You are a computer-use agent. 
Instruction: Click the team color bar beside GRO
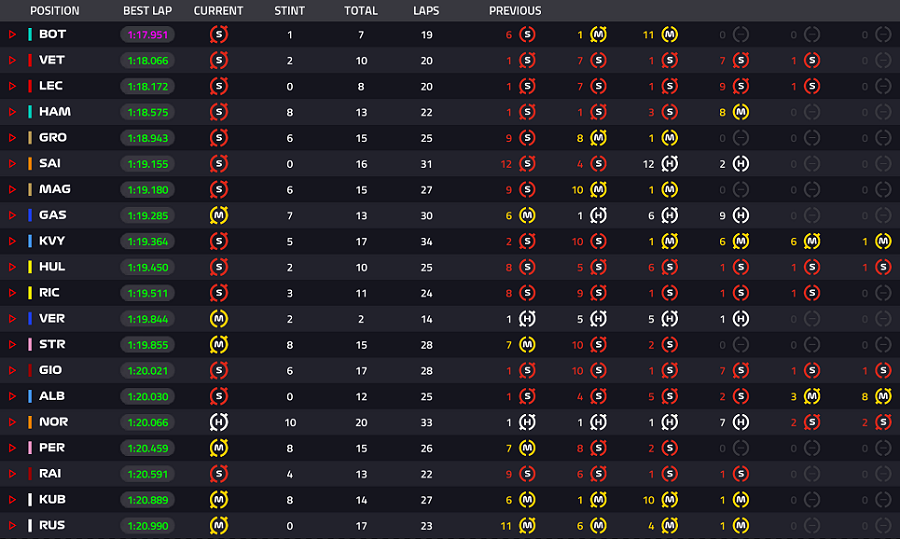click(x=30, y=138)
